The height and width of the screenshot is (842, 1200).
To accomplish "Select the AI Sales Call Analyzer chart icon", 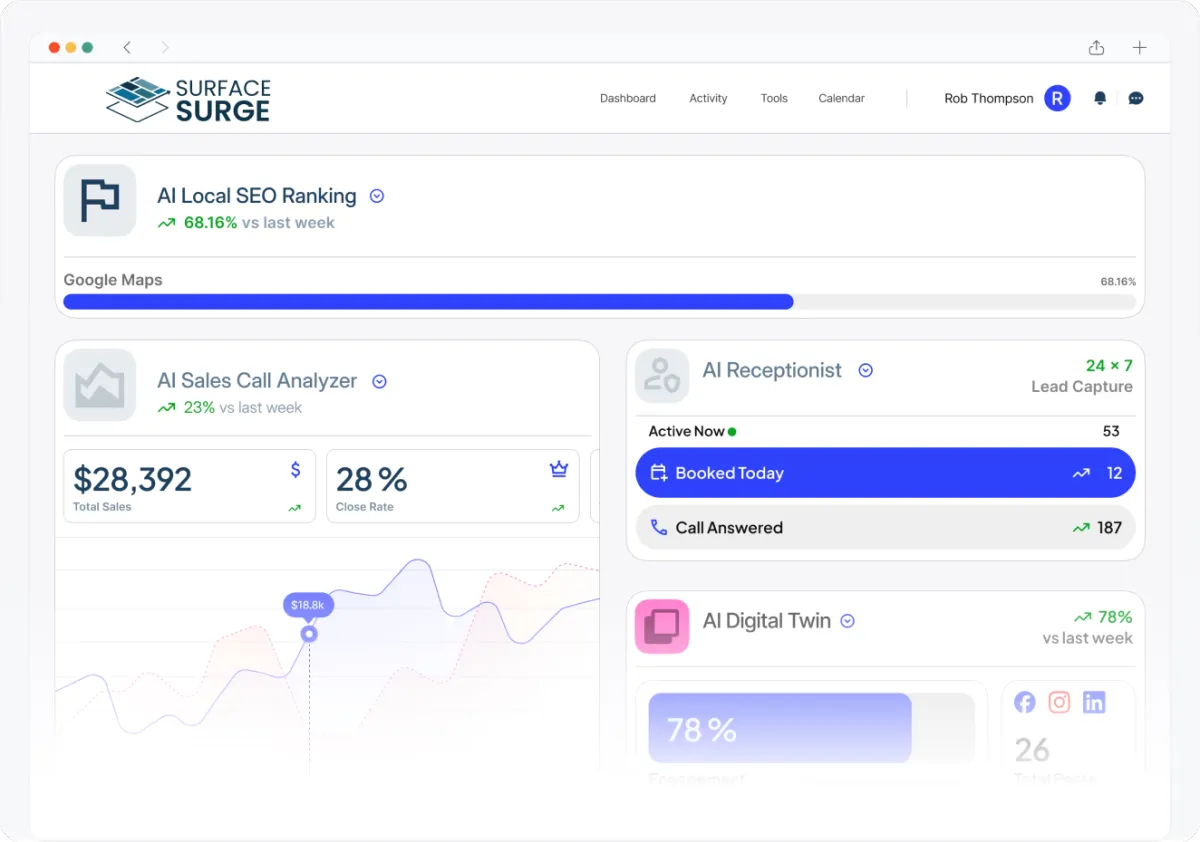I will (x=100, y=385).
